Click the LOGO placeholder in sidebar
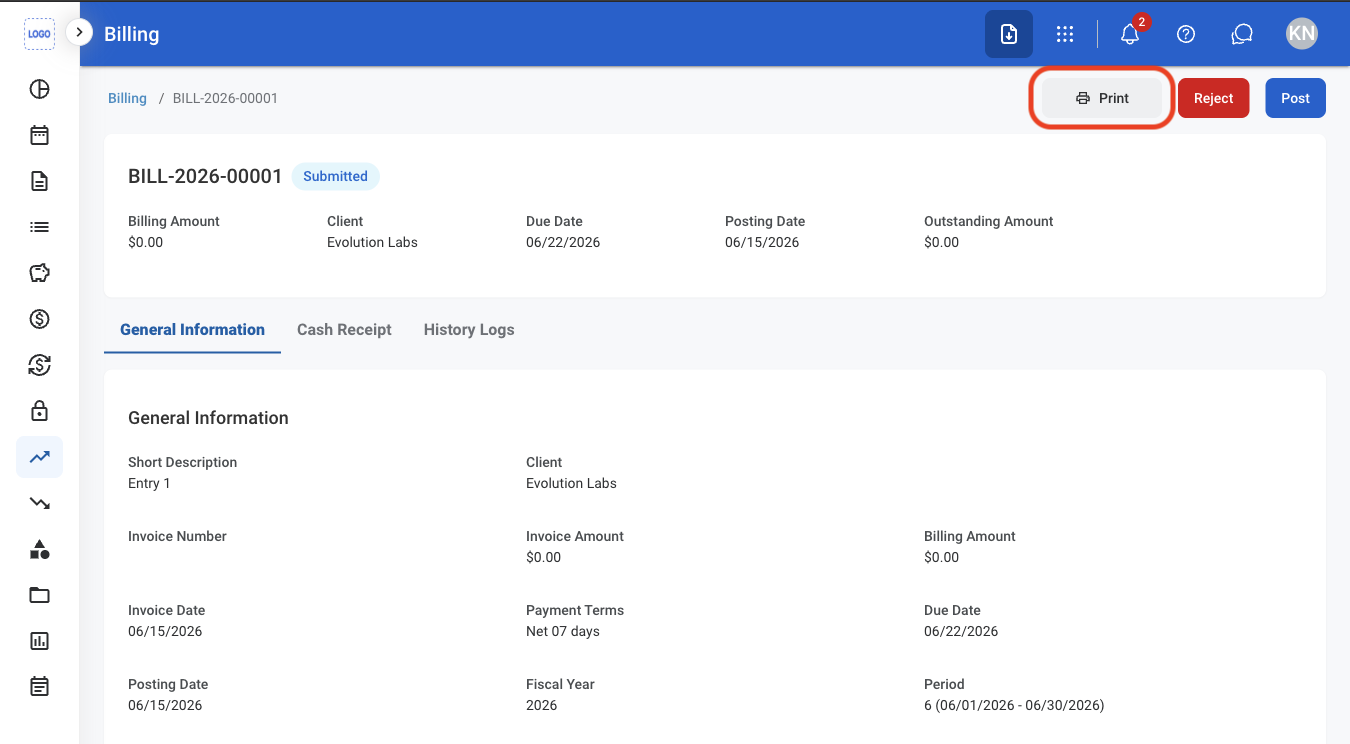1350x744 pixels. point(39,34)
